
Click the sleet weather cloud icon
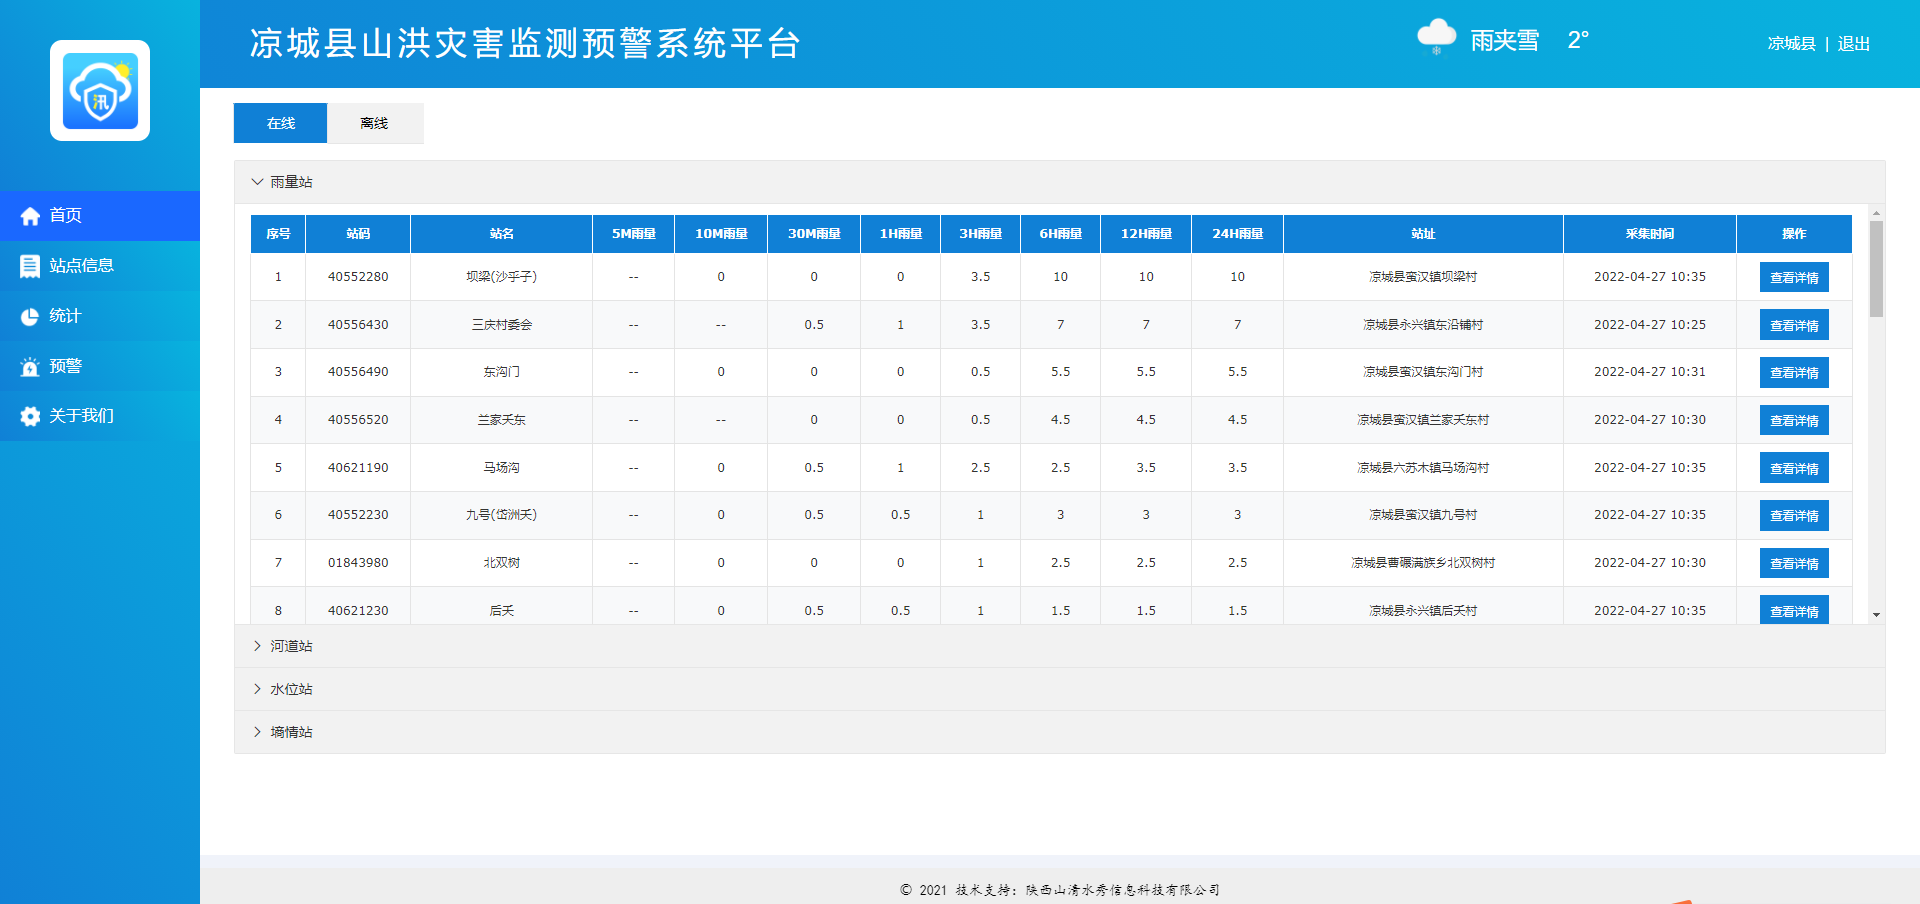click(1436, 38)
